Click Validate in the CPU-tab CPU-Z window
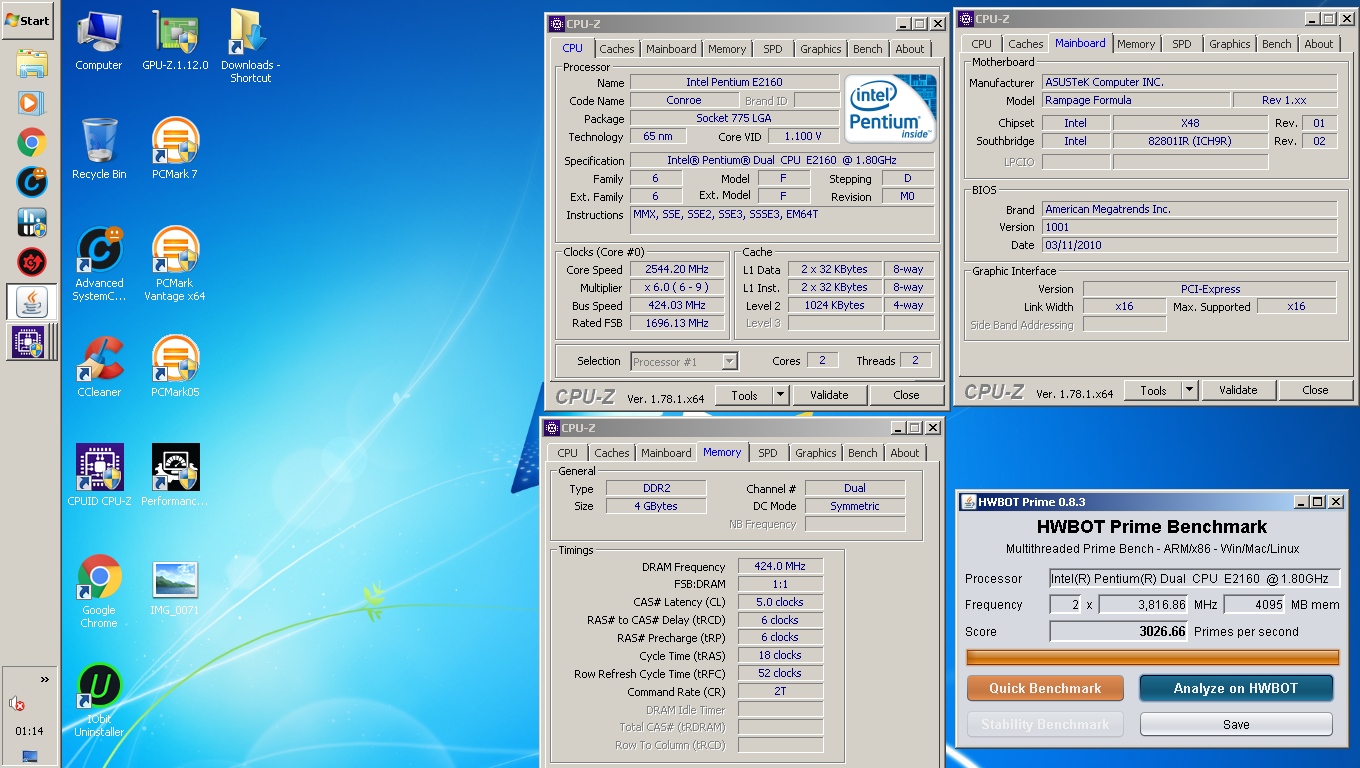 tap(829, 395)
